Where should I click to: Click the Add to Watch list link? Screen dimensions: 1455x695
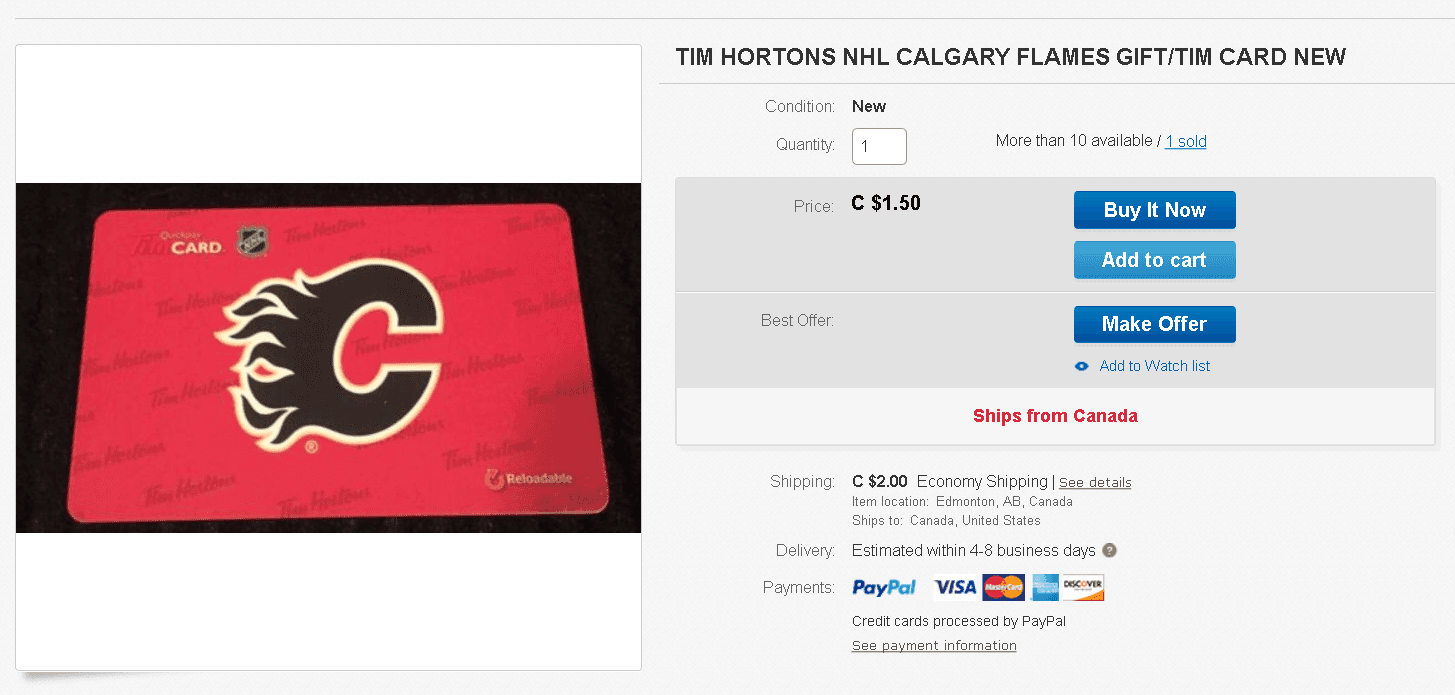point(1154,367)
